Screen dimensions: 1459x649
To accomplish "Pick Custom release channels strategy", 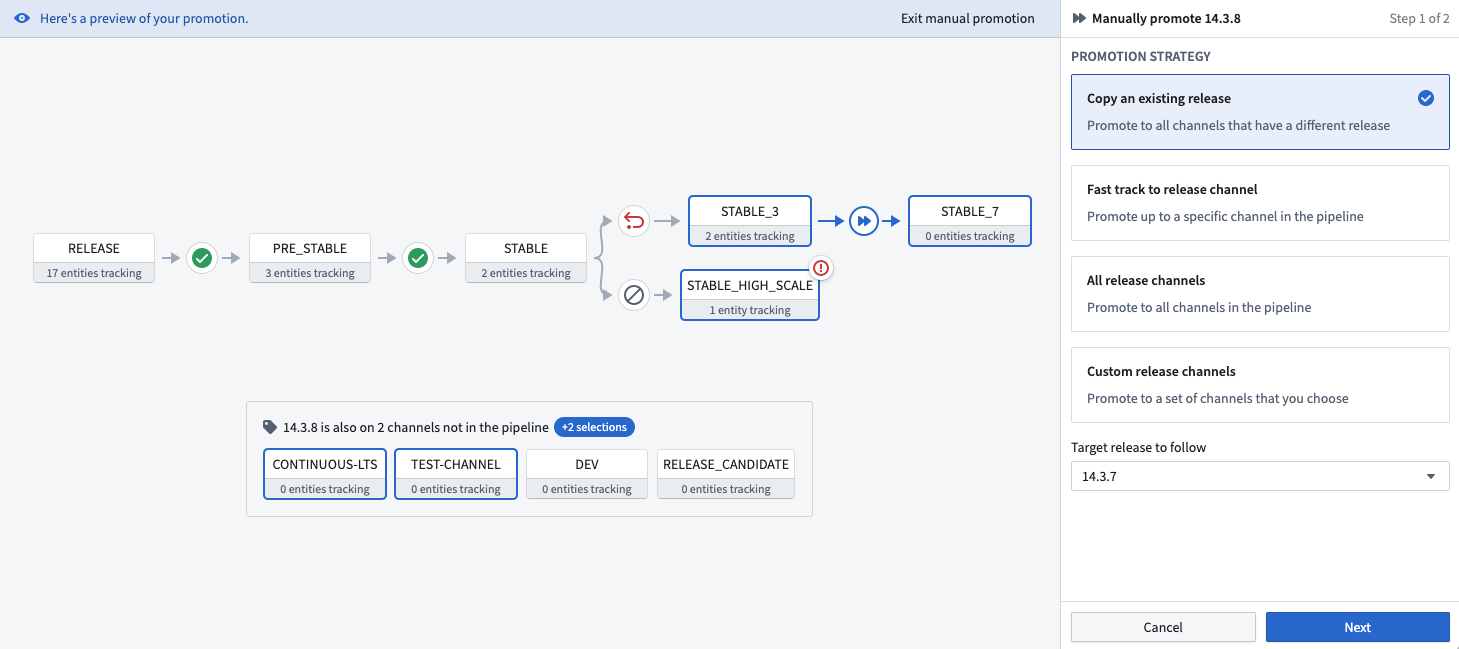I will 1260,385.
